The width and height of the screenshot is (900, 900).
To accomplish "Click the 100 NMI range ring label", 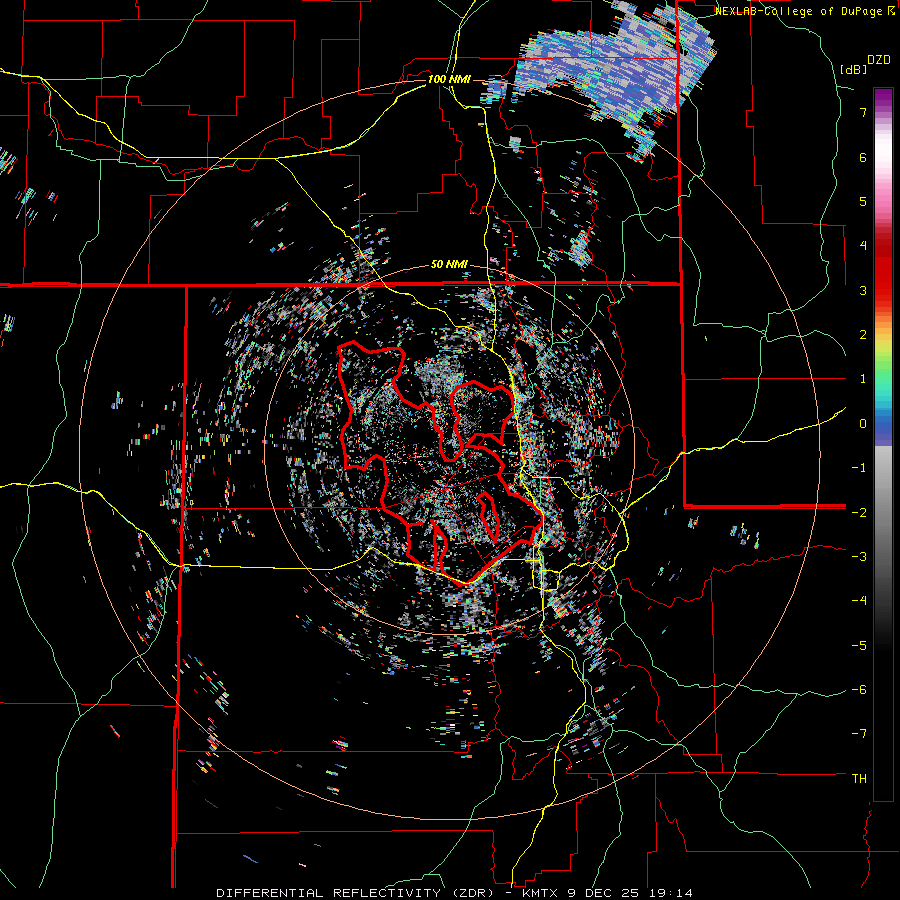I will pos(449,79).
